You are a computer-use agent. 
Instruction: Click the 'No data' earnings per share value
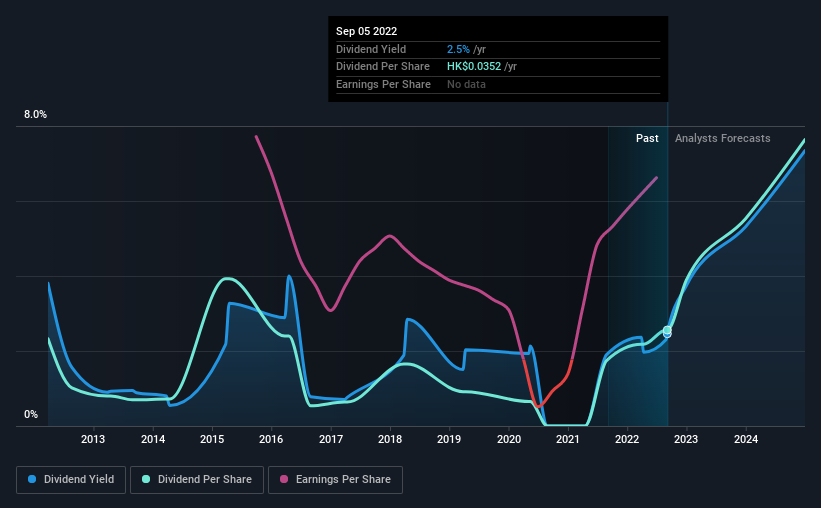point(466,84)
